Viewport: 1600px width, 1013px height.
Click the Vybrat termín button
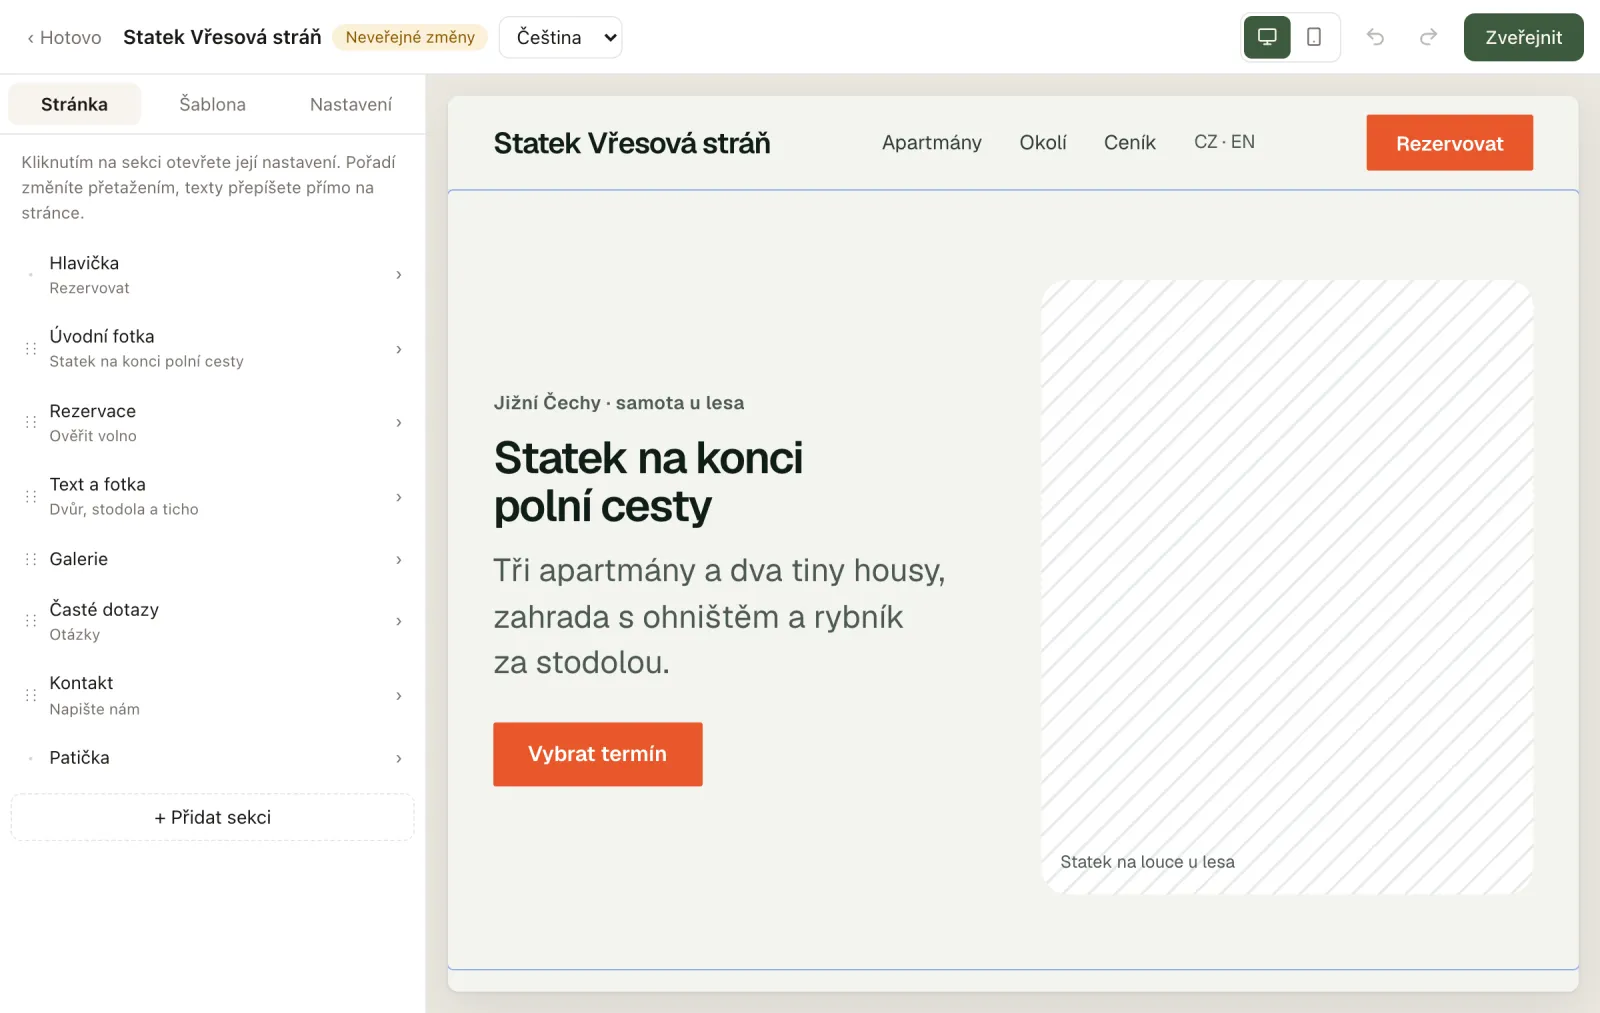[x=597, y=754]
